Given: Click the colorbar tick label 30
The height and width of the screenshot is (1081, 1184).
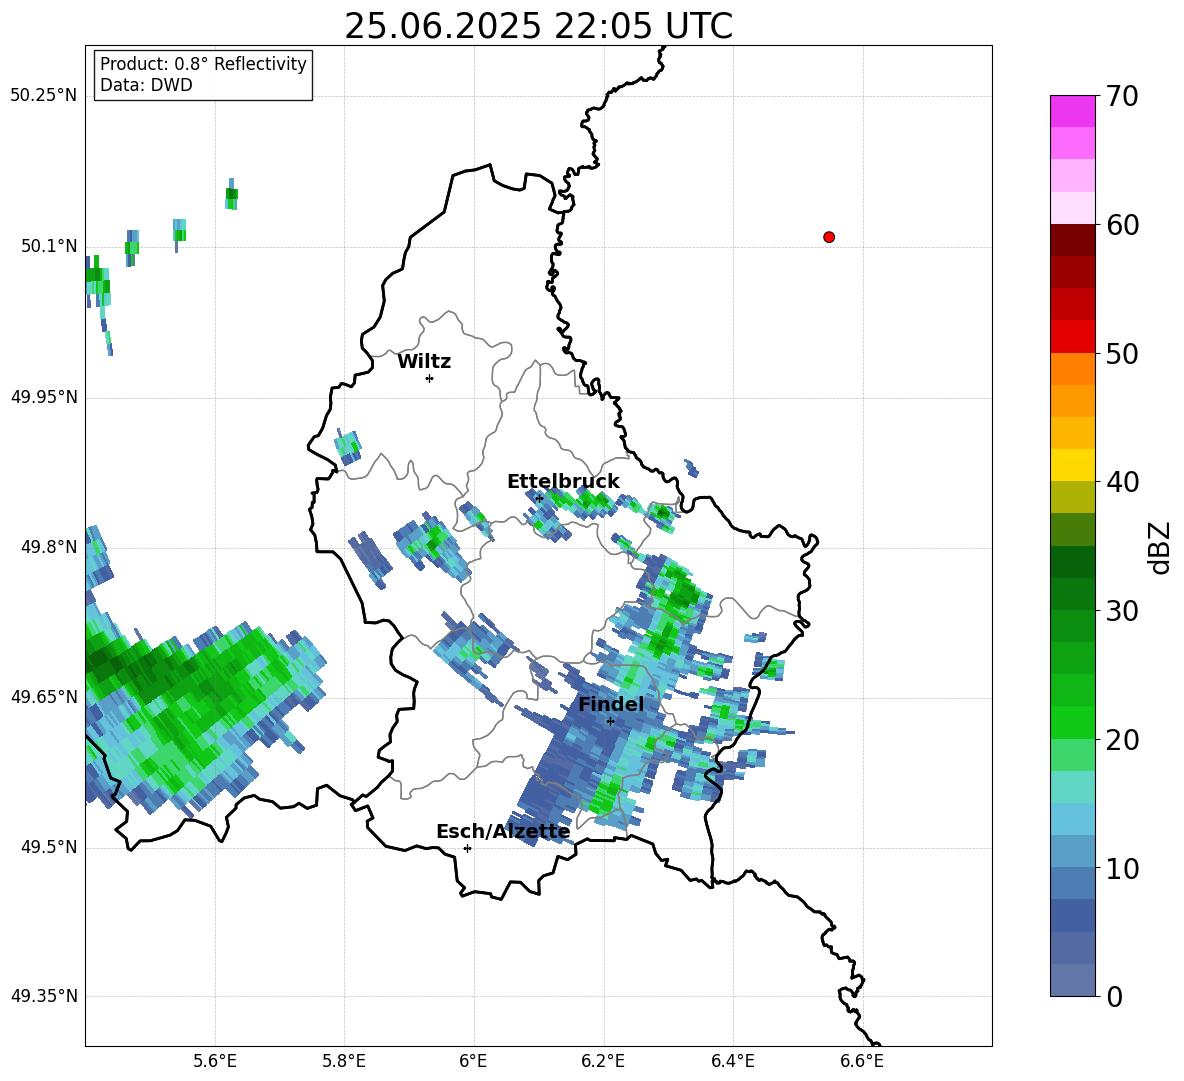Looking at the screenshot, I should click(x=1123, y=611).
